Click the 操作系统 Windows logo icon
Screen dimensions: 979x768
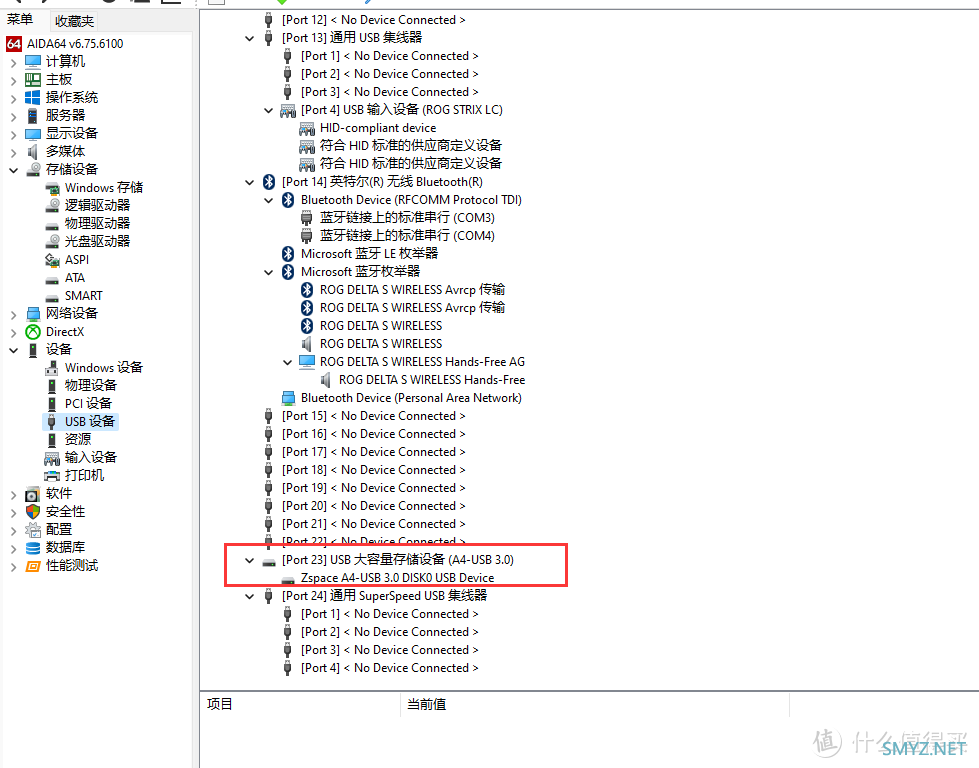tap(32, 97)
